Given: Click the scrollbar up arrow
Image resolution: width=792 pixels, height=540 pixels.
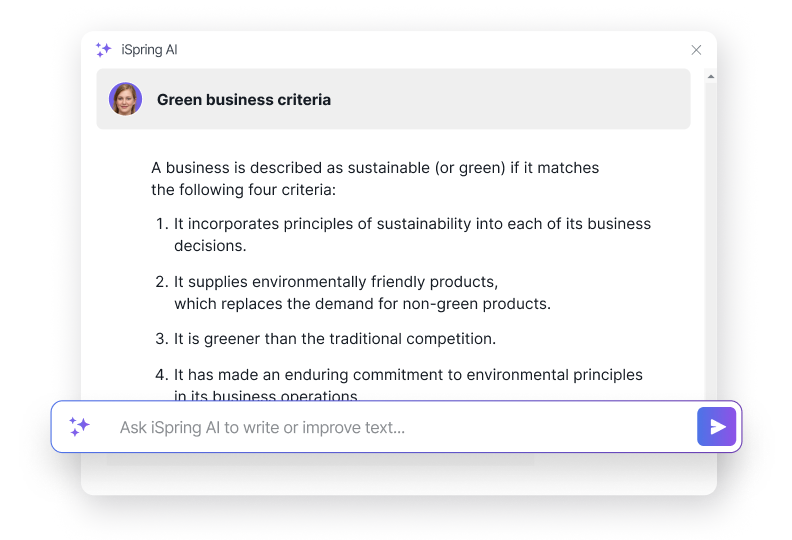Looking at the screenshot, I should [x=711, y=77].
